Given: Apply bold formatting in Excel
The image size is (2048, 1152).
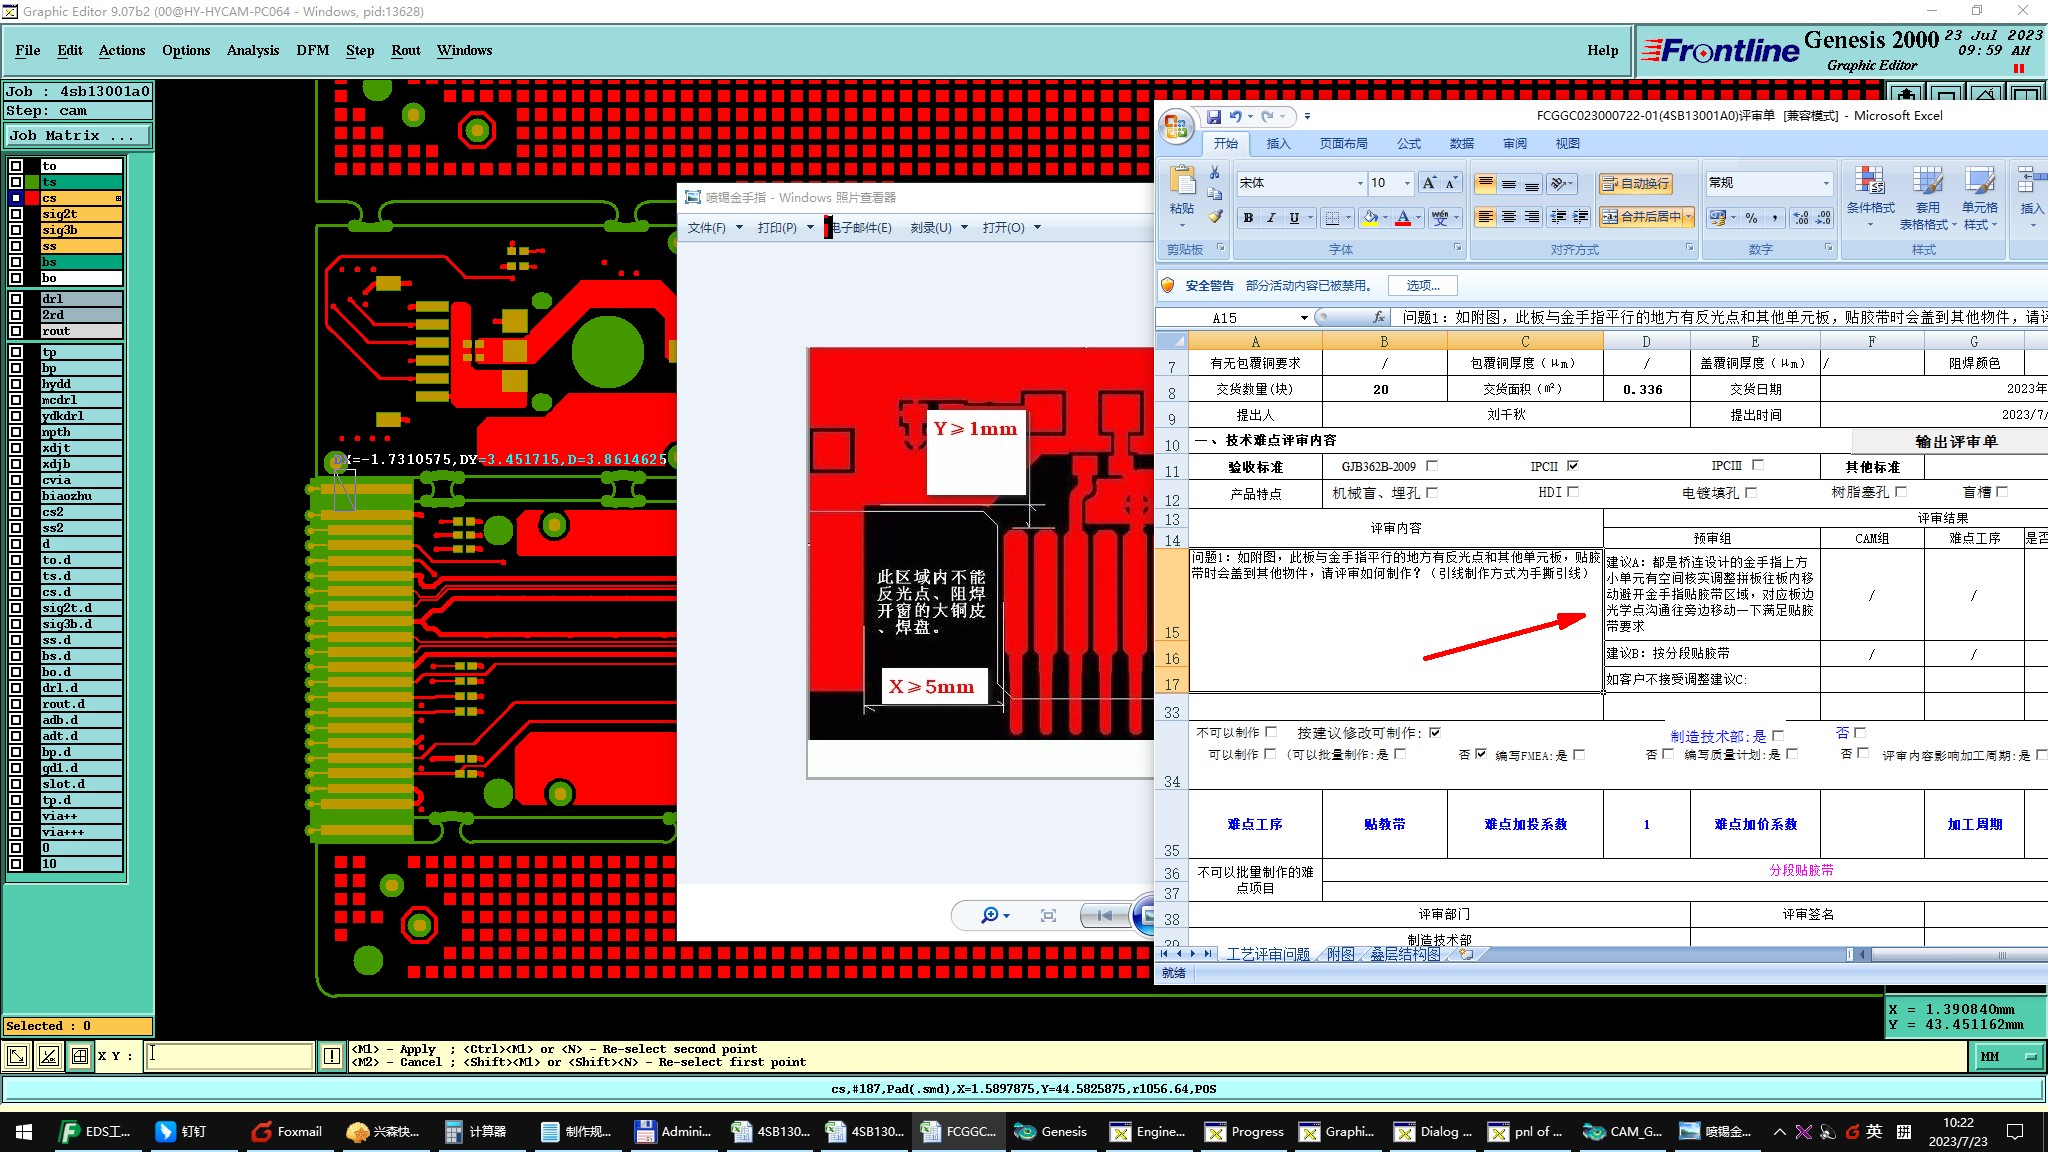Looking at the screenshot, I should click(x=1247, y=217).
